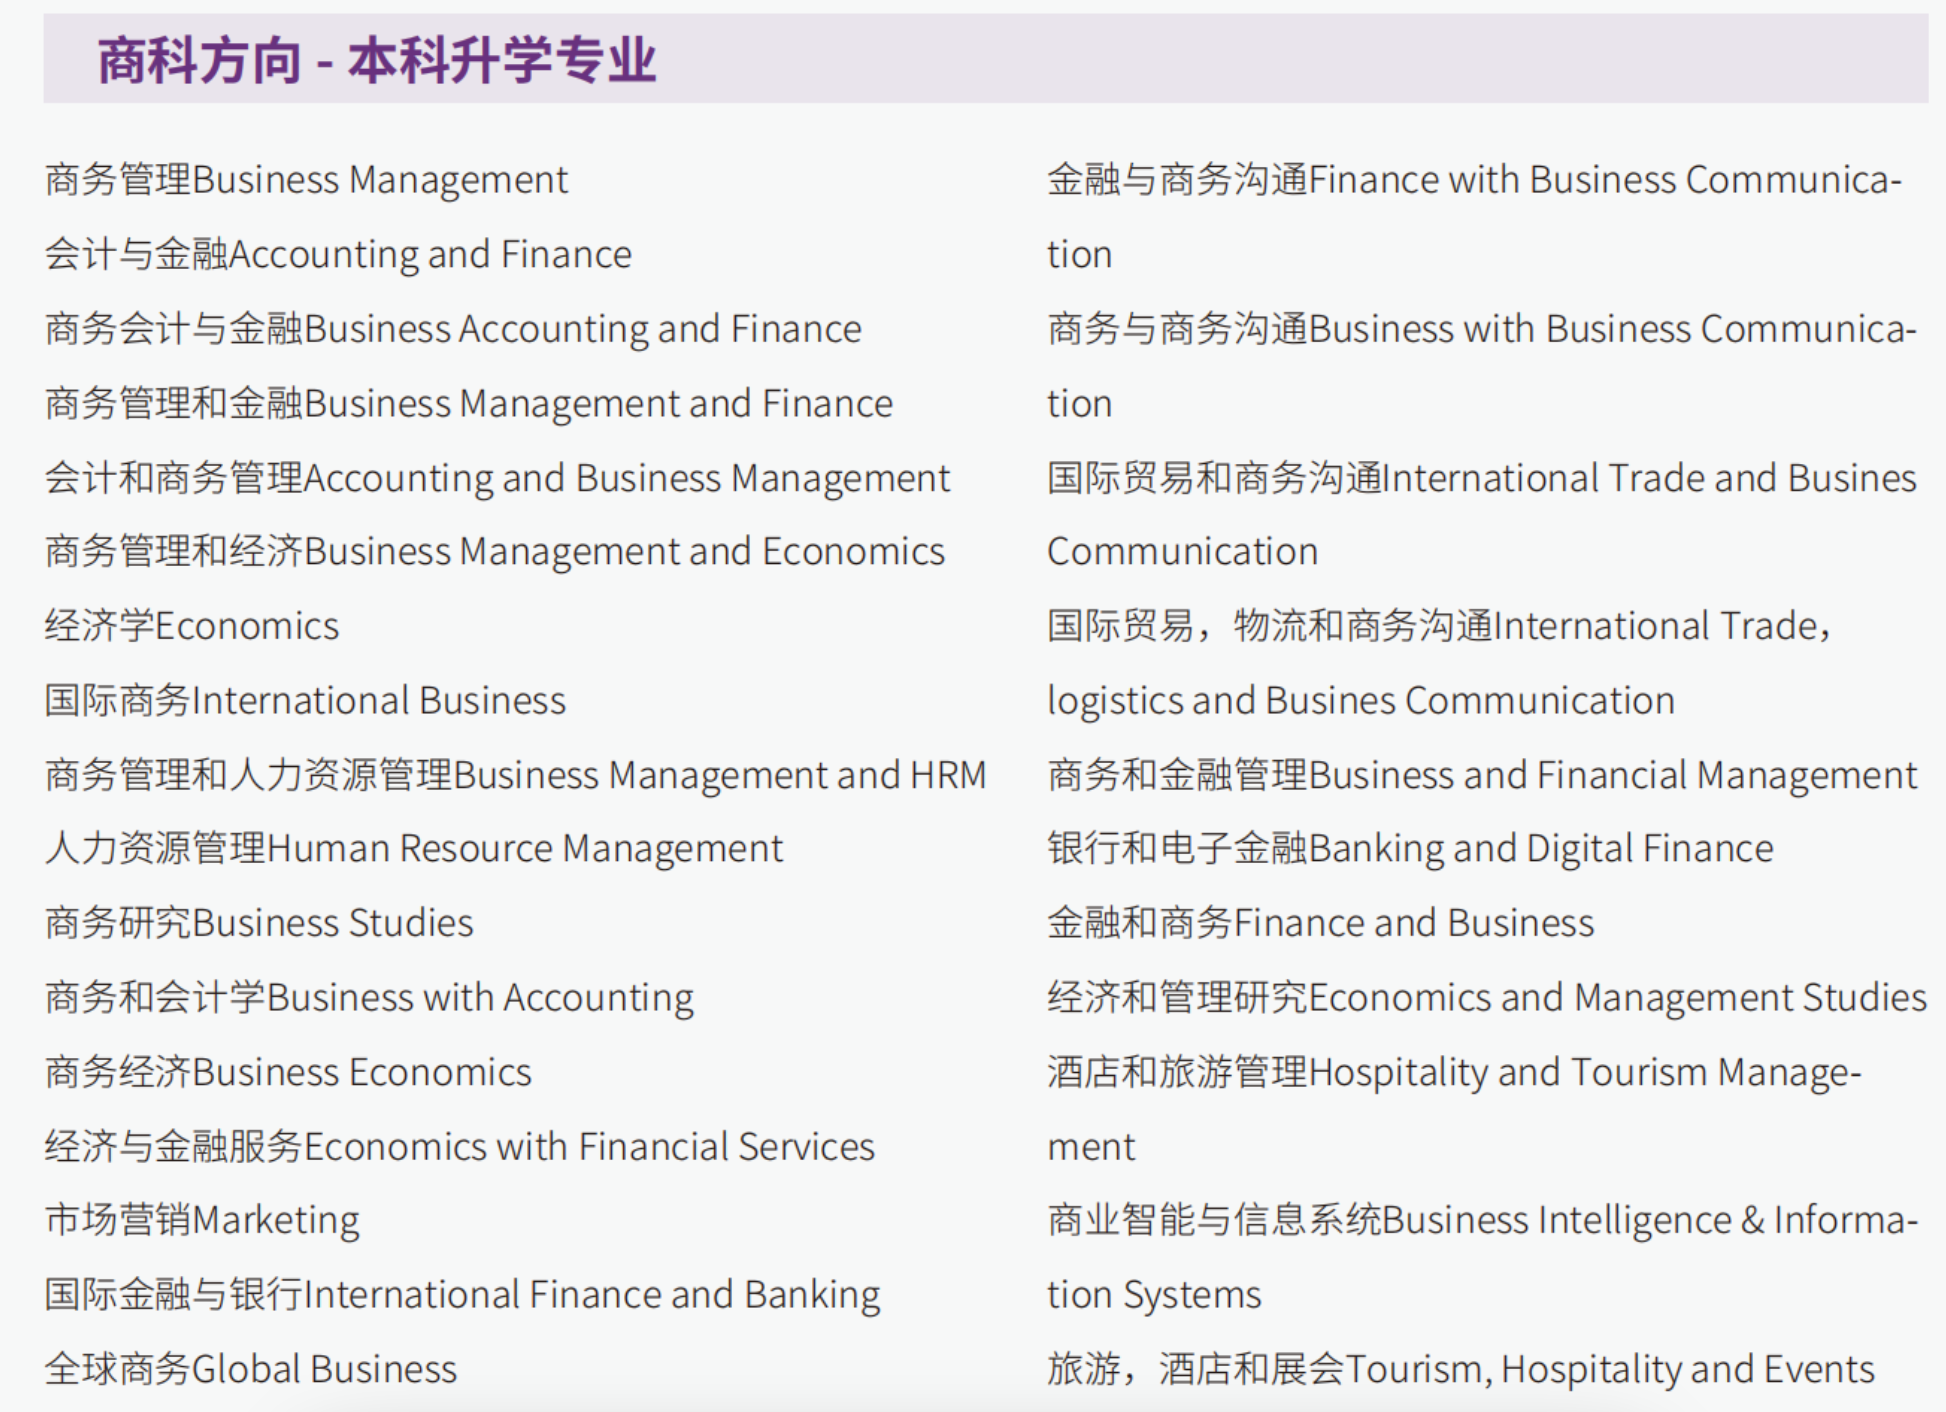The image size is (1946, 1412).
Task: Click International Finance and Banking entry
Action: (x=463, y=1294)
